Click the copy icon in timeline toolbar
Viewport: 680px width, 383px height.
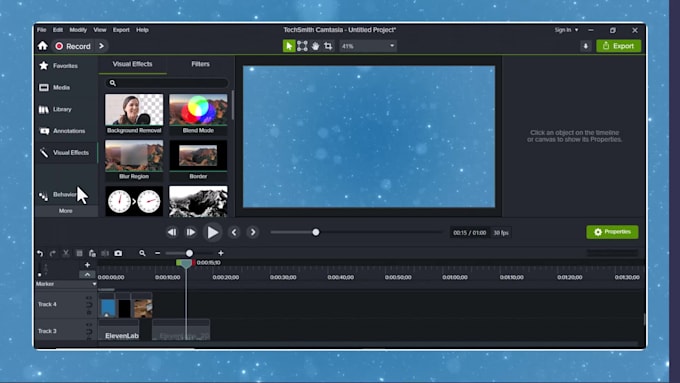79,253
